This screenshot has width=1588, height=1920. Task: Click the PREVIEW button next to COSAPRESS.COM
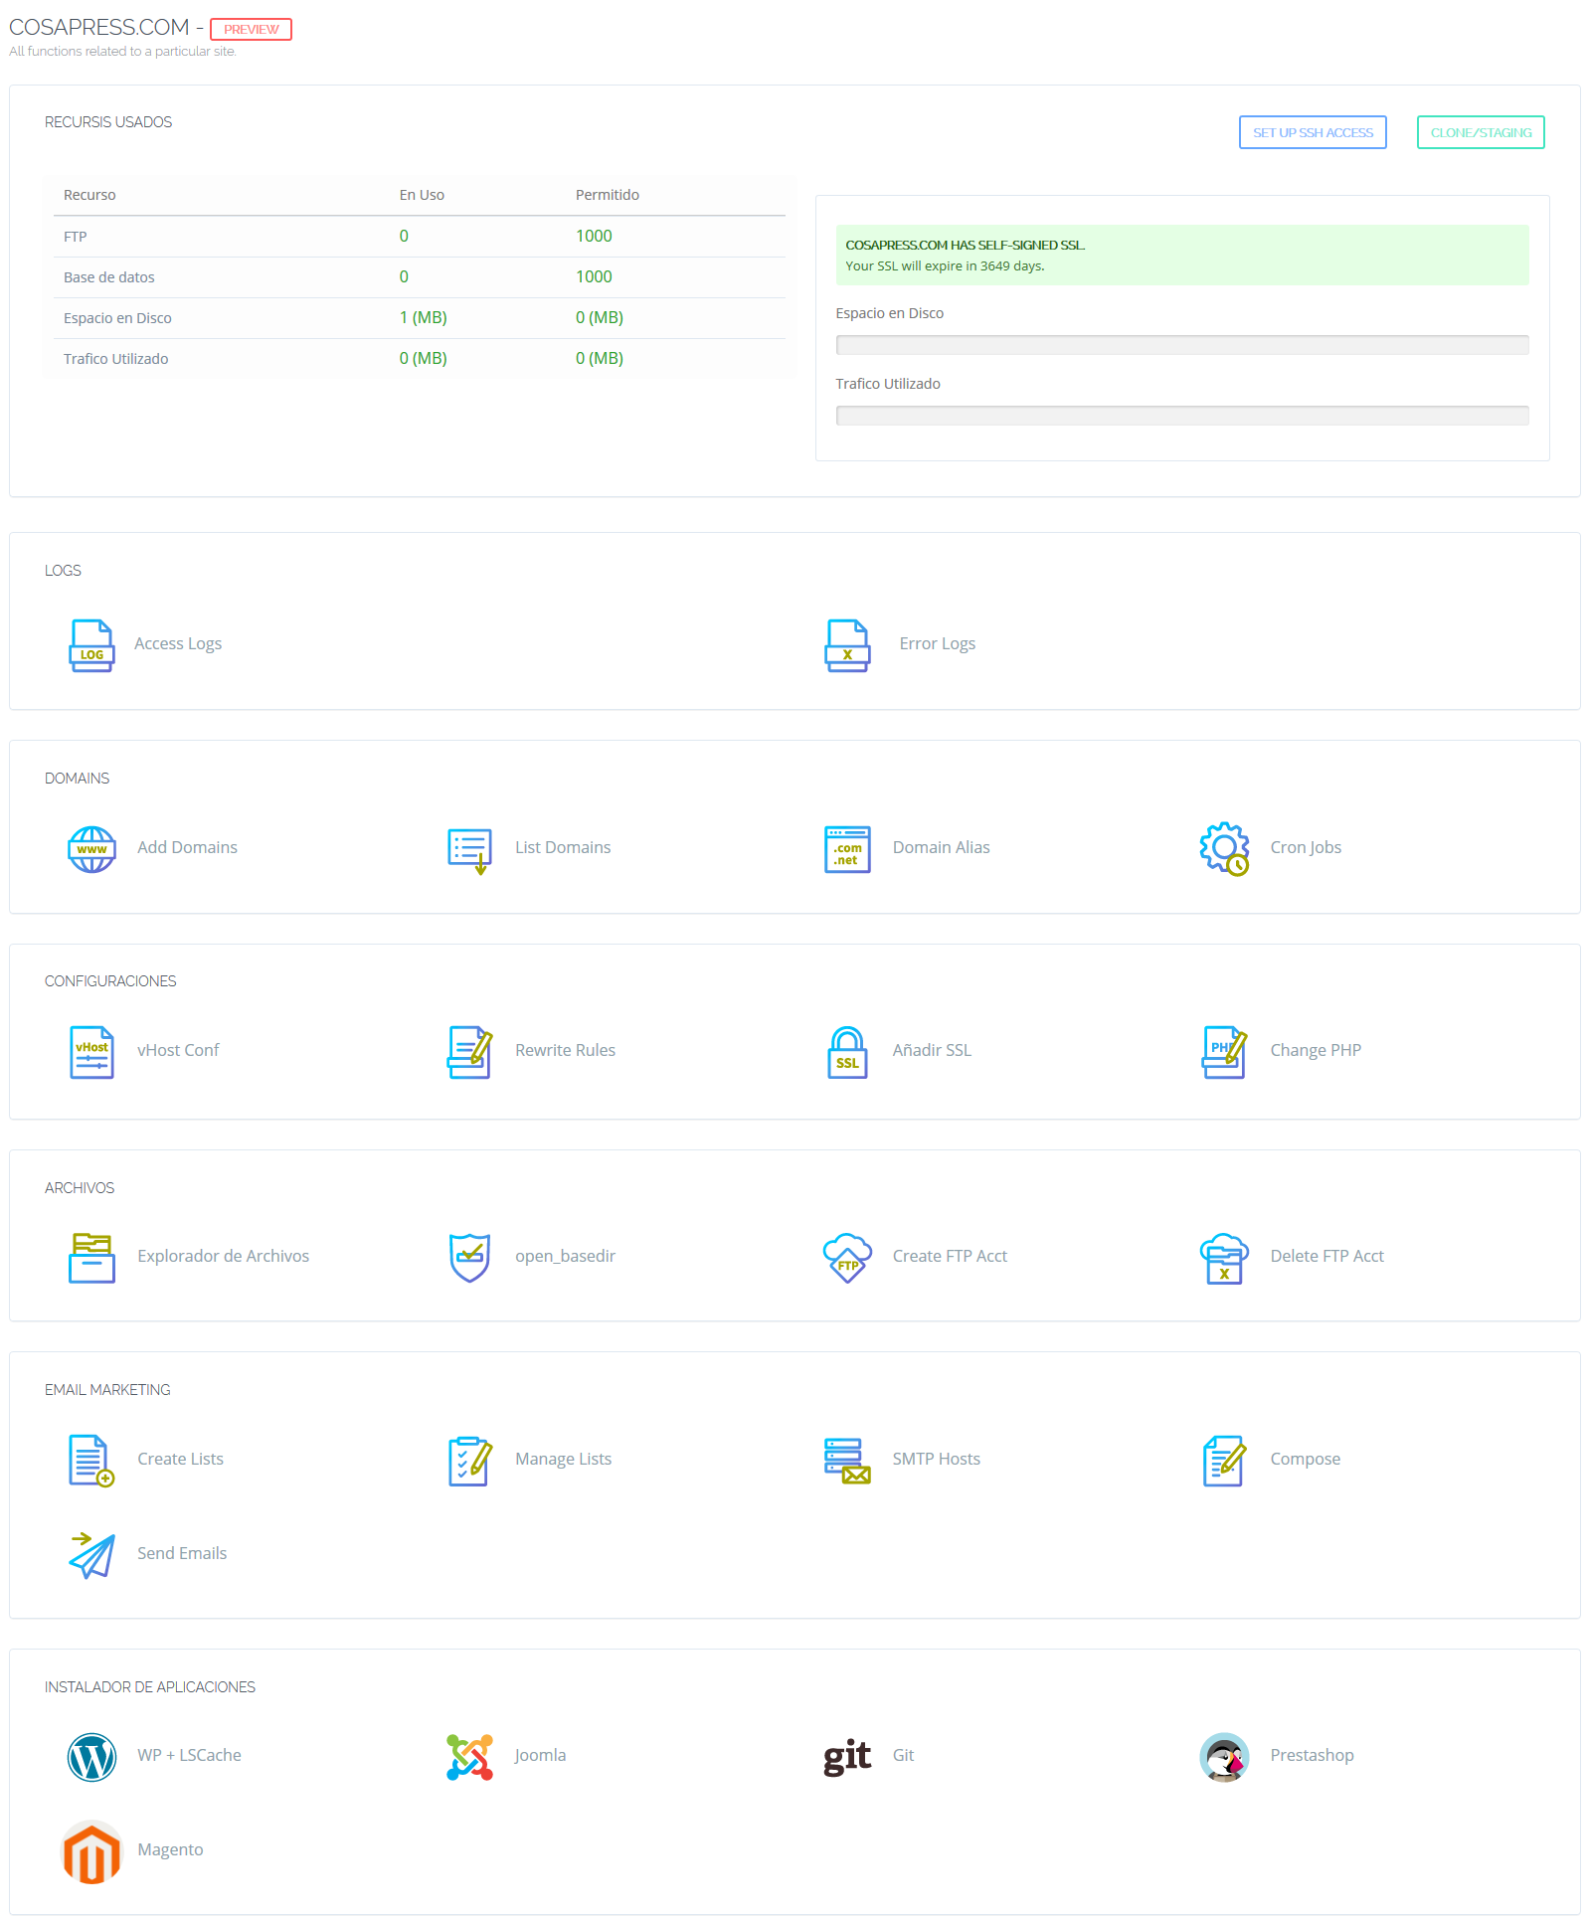(251, 29)
